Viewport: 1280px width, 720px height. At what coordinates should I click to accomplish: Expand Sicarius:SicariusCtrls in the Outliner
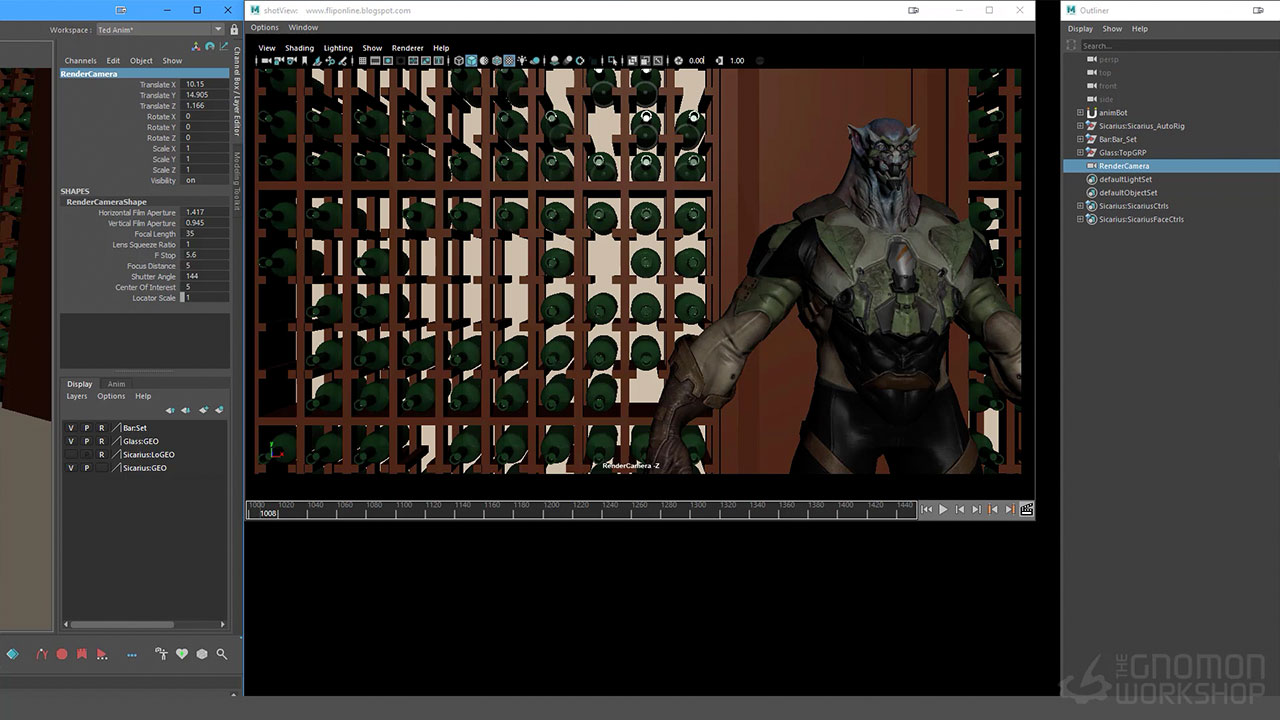click(x=1080, y=206)
